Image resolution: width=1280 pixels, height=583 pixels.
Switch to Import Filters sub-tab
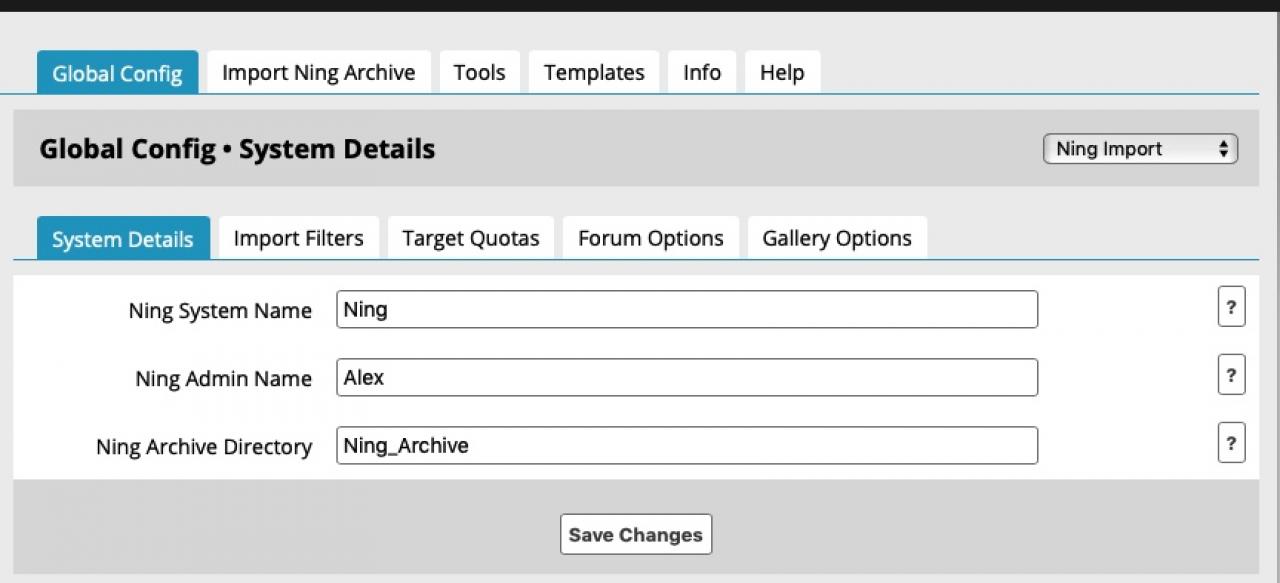tap(298, 239)
